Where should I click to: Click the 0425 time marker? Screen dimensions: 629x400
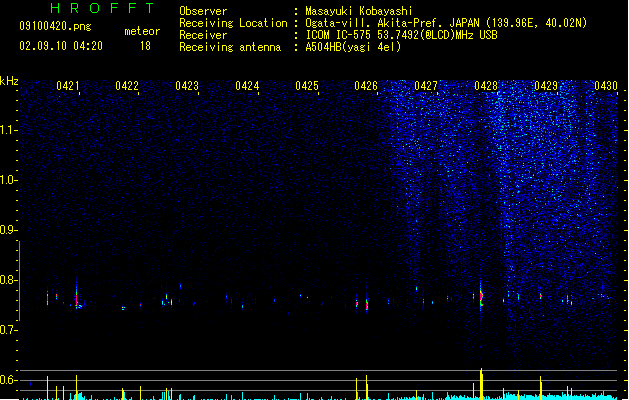point(307,86)
